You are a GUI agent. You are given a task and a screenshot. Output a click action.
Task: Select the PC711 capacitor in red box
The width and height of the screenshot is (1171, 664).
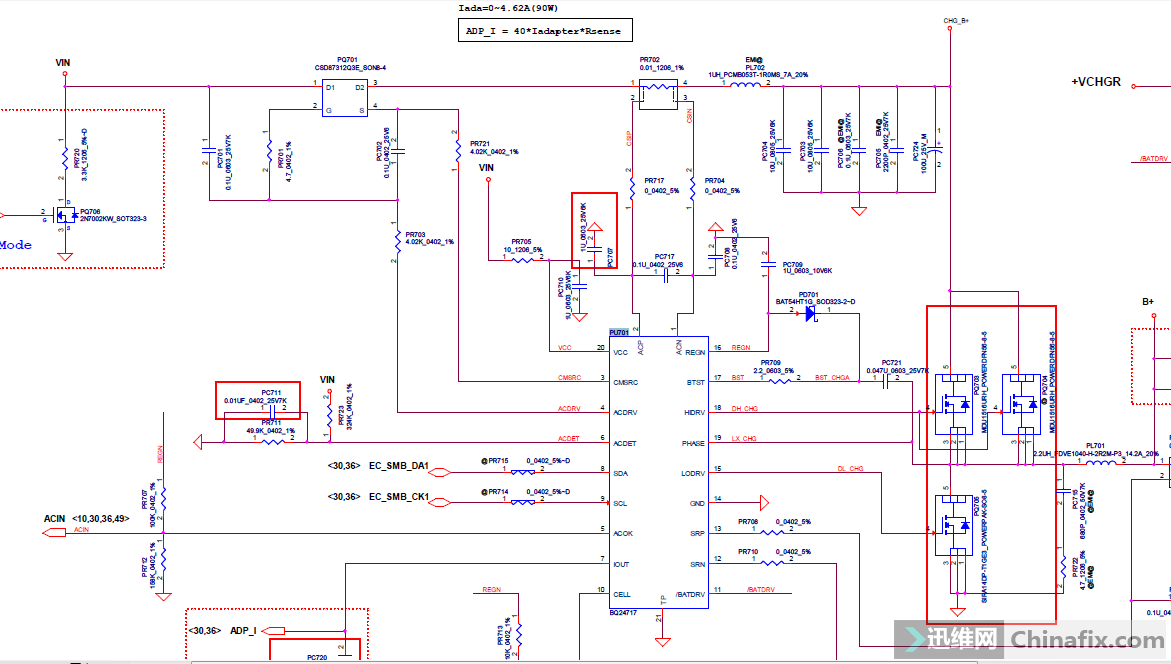(x=272, y=409)
